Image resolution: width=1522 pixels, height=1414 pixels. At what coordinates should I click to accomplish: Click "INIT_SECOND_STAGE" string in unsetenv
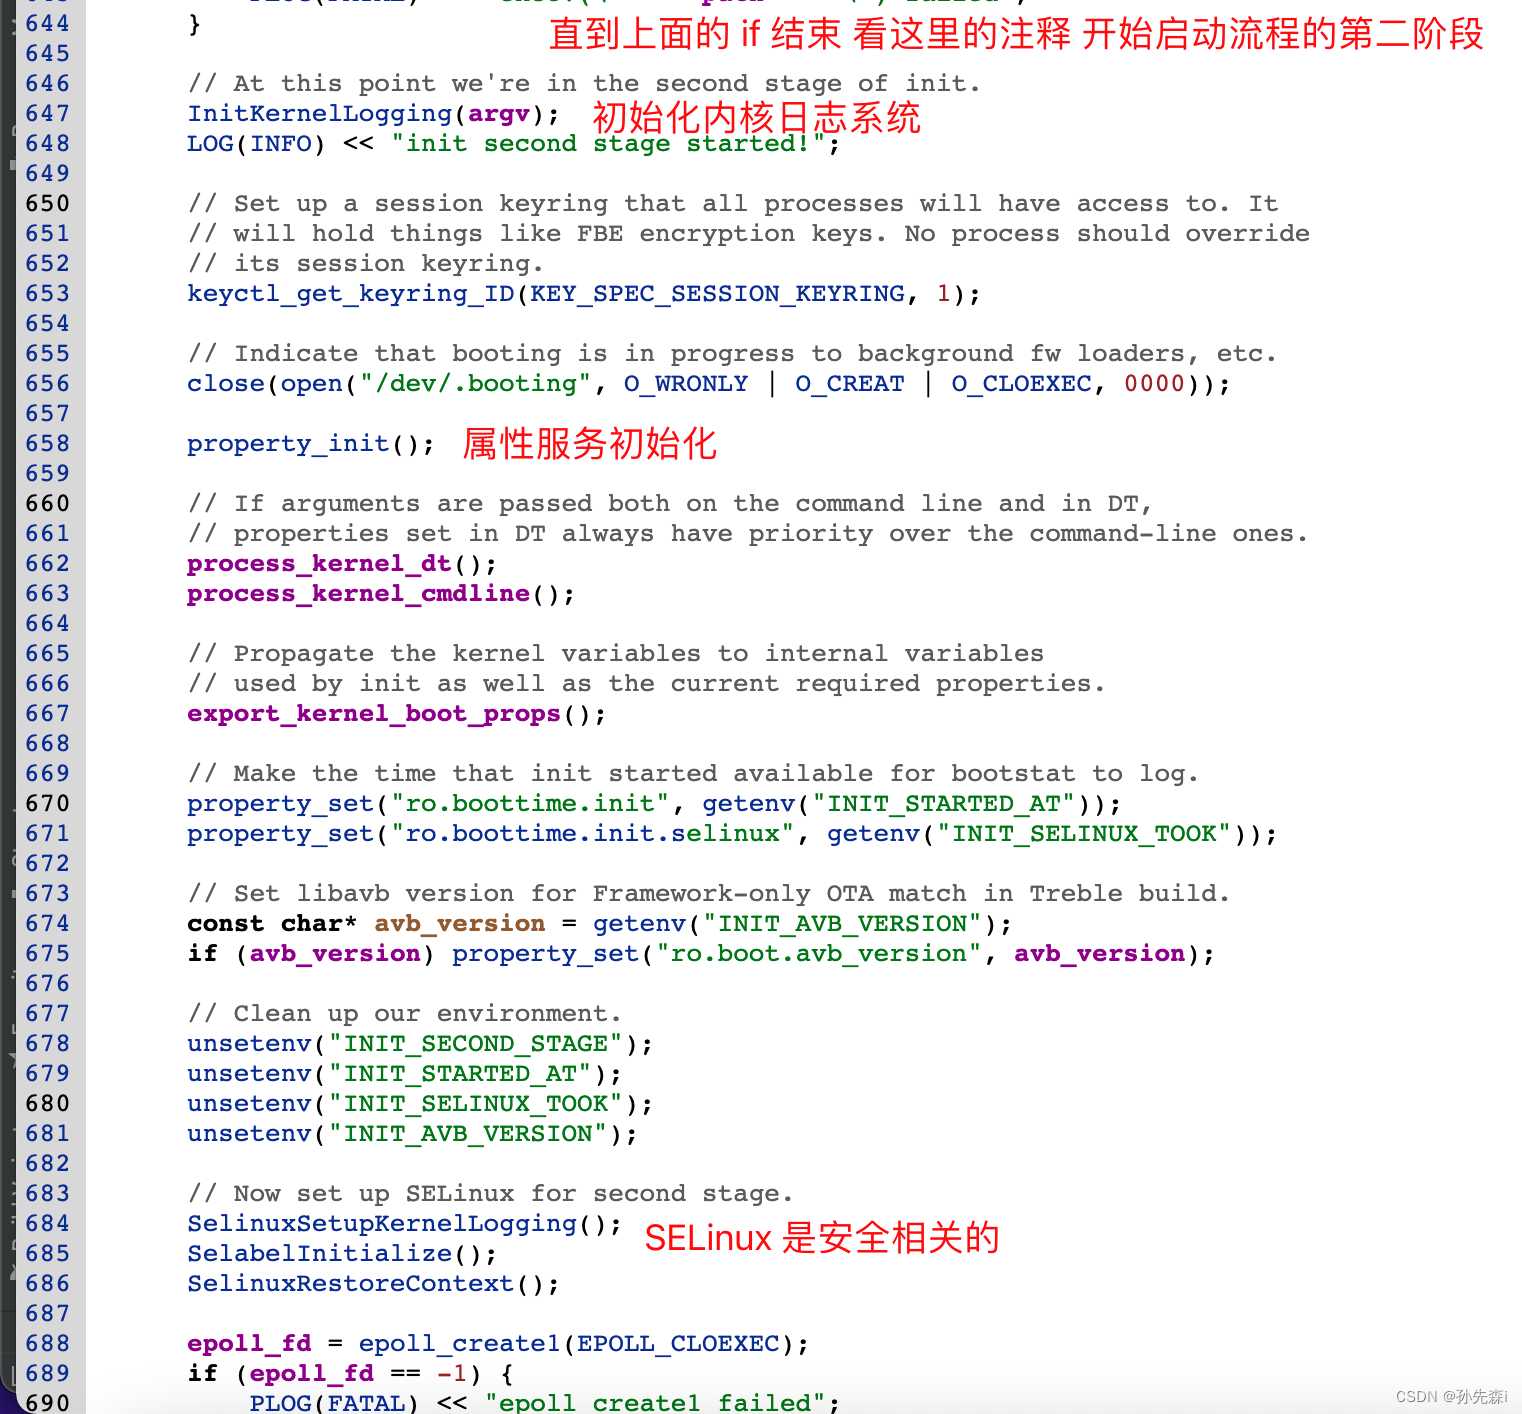click(476, 1044)
